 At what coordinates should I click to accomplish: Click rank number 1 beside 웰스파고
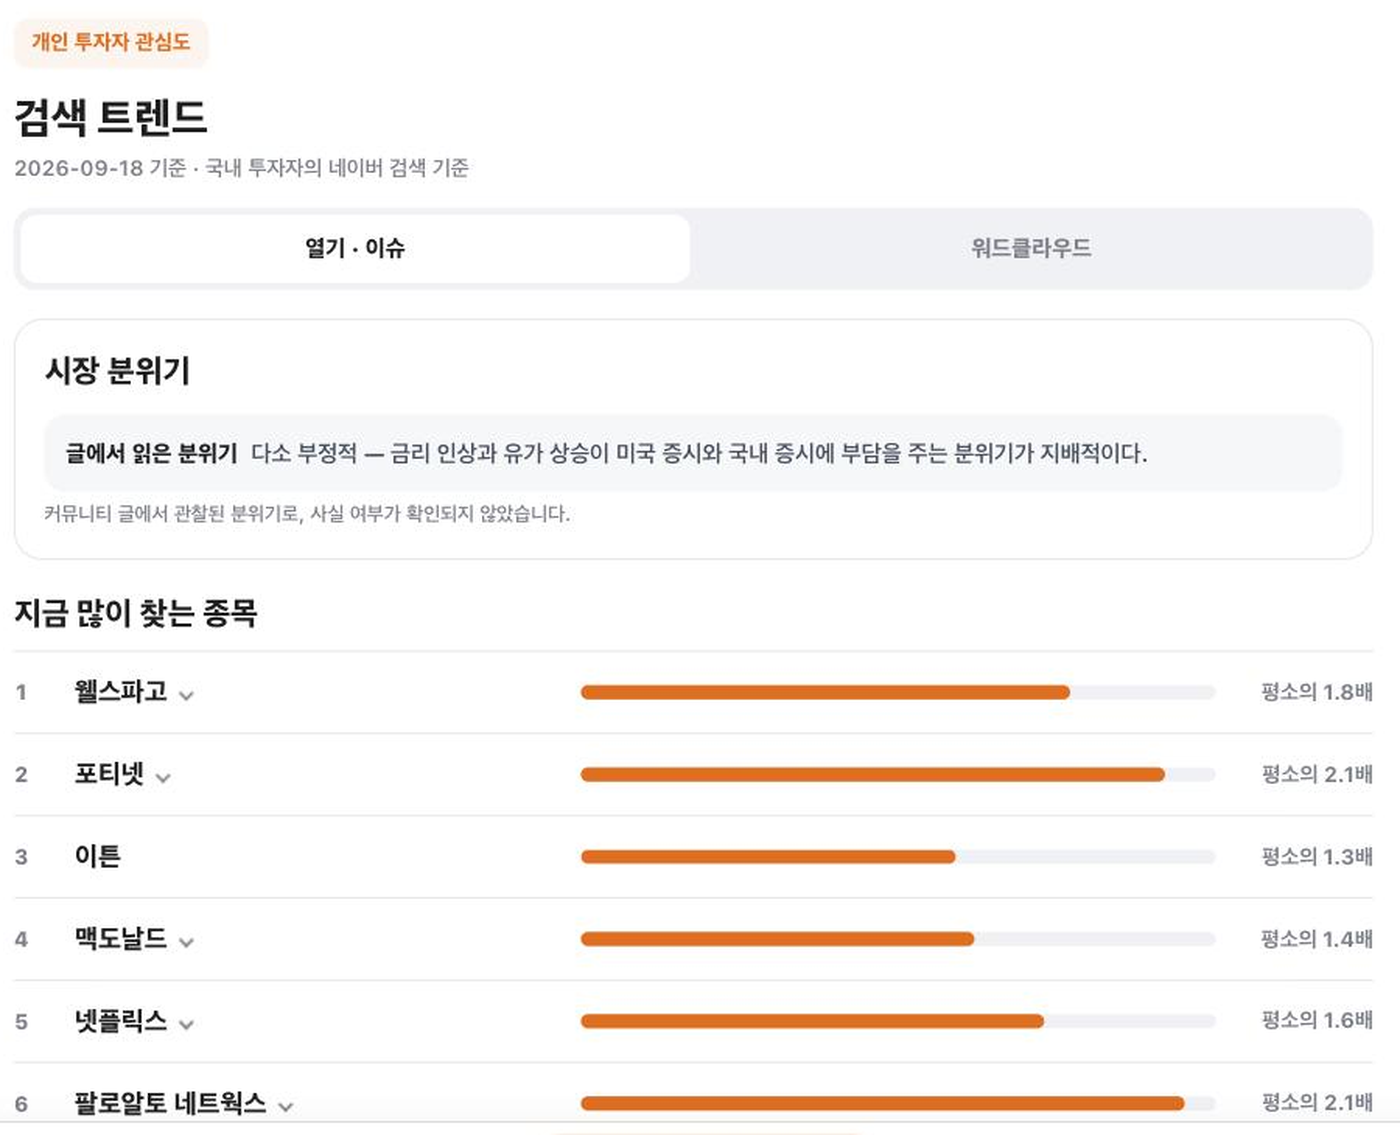tap(21, 692)
